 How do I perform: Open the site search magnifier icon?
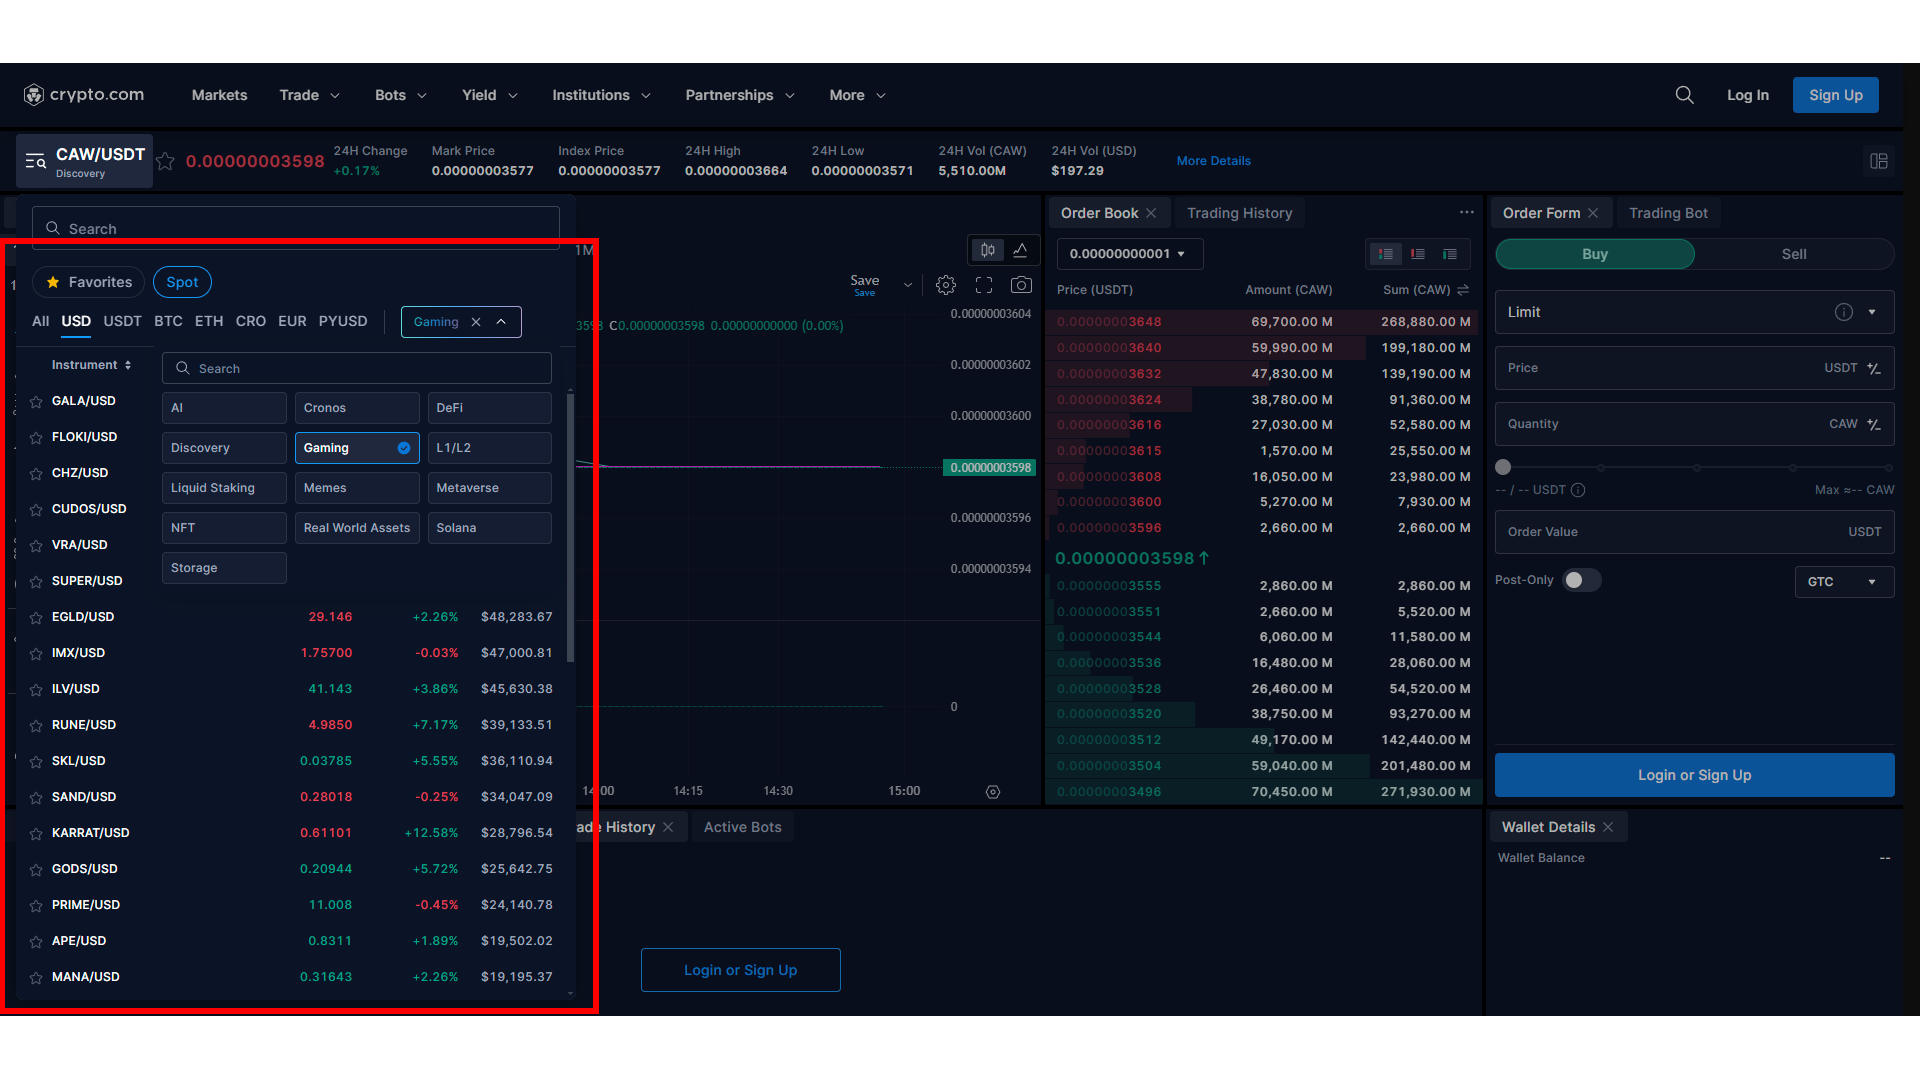pyautogui.click(x=1684, y=95)
